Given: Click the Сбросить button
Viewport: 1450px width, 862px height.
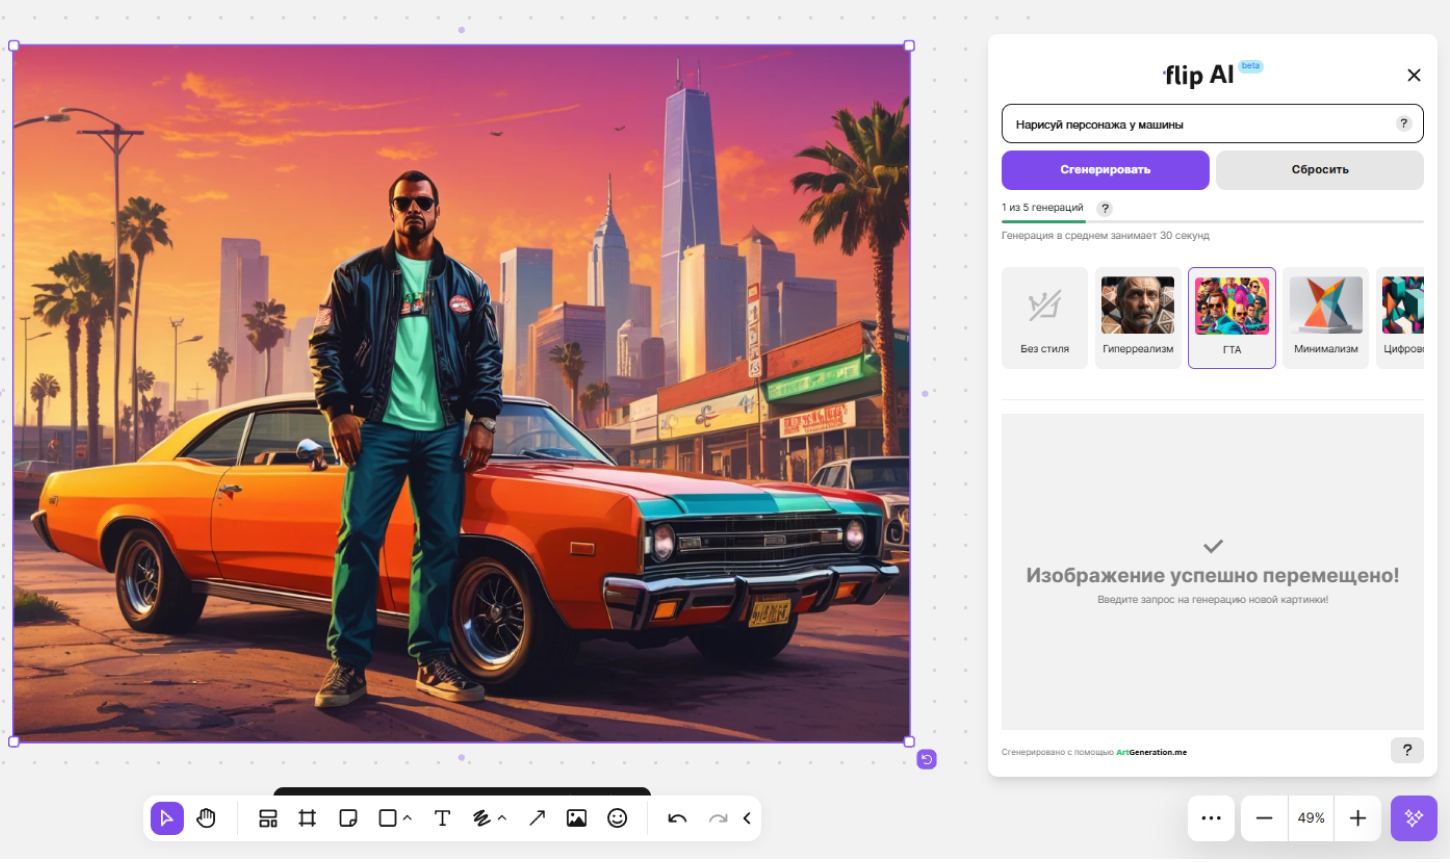Looking at the screenshot, I should coord(1320,170).
